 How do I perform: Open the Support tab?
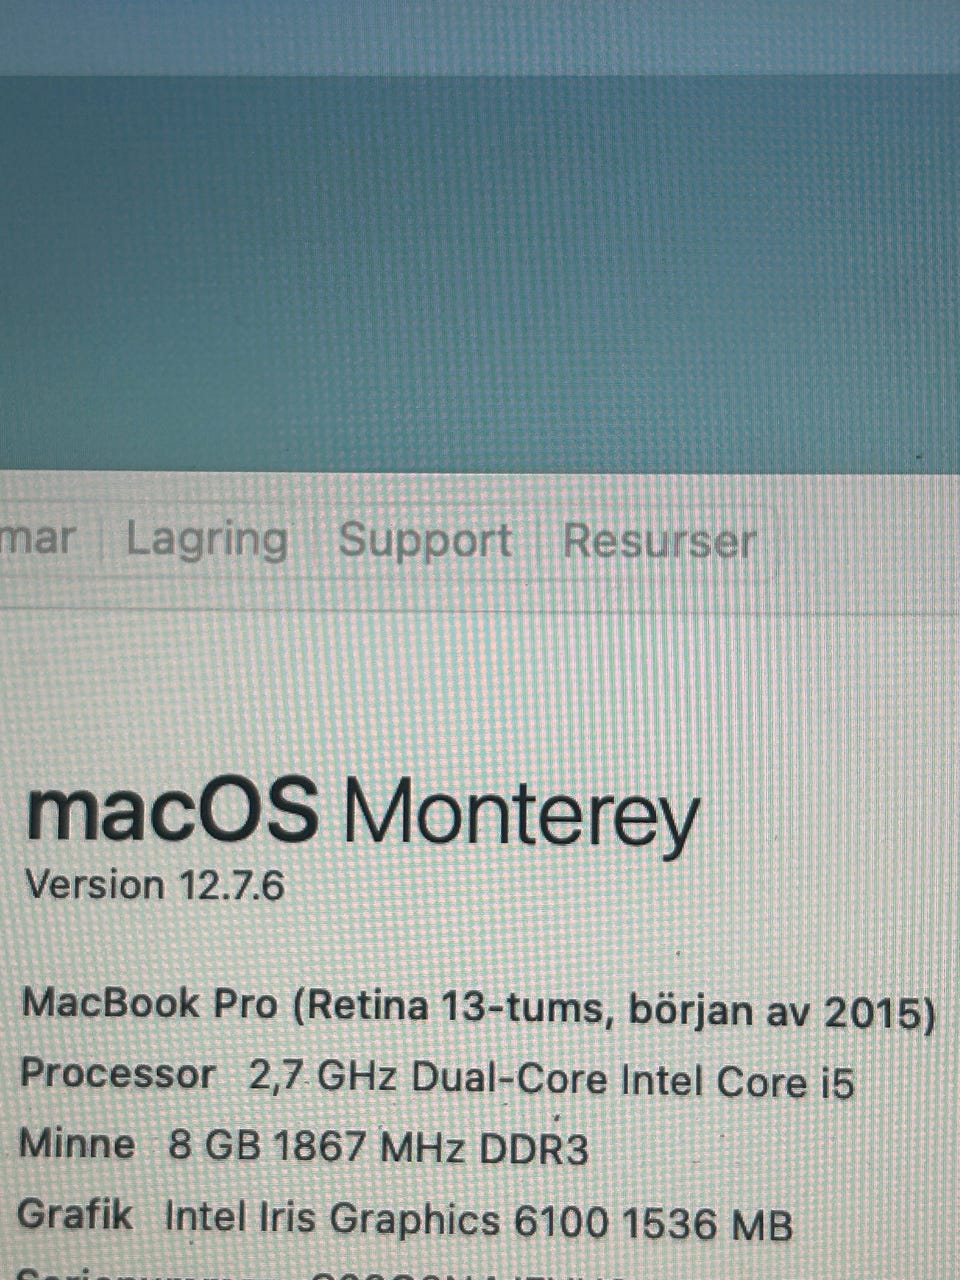click(x=425, y=541)
